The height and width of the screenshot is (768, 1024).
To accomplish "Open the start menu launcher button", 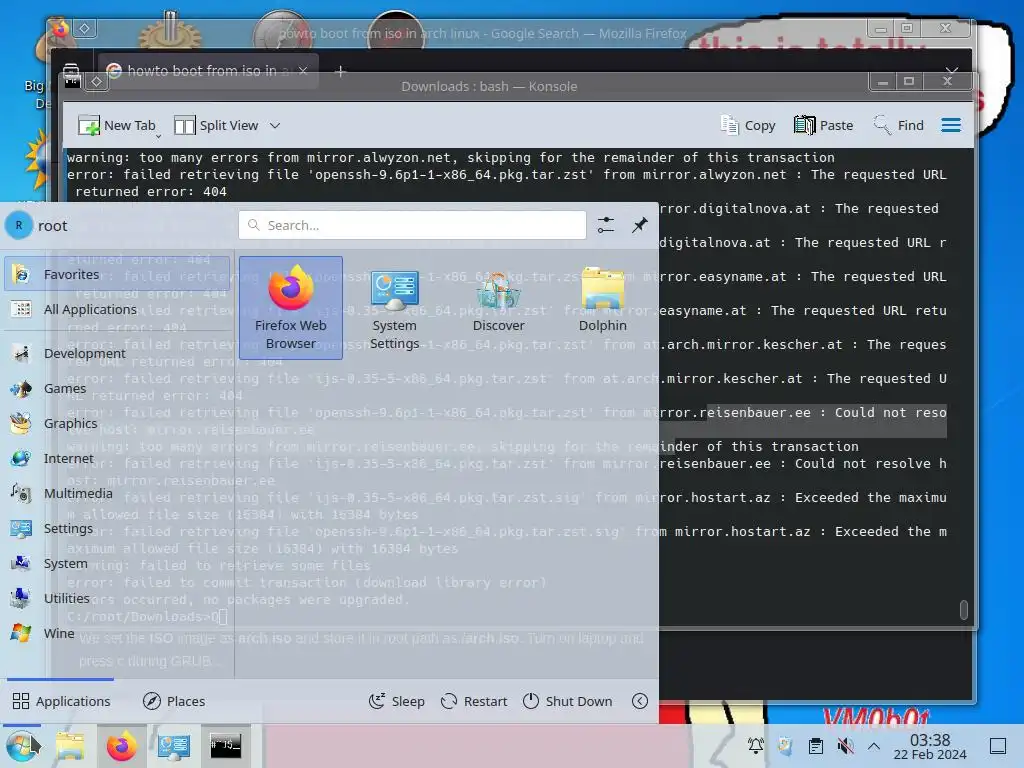I will [x=22, y=746].
